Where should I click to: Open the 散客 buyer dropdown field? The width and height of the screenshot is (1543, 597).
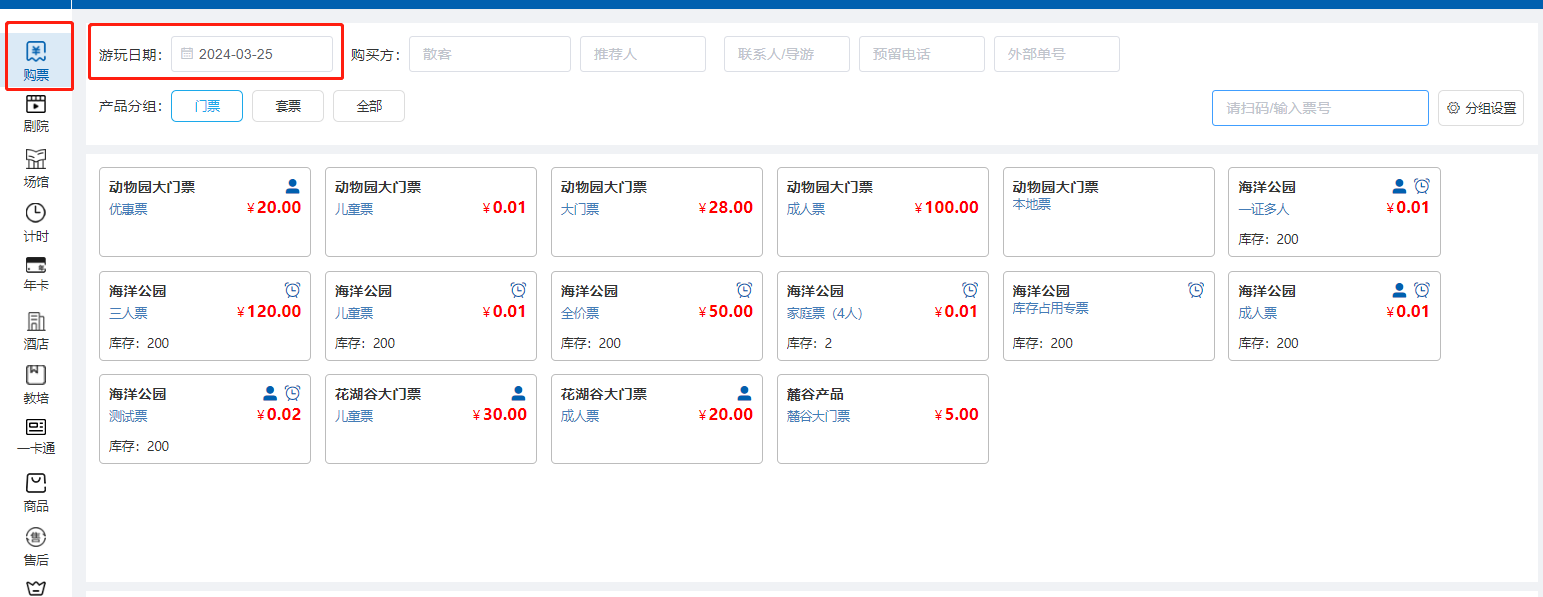click(x=489, y=54)
